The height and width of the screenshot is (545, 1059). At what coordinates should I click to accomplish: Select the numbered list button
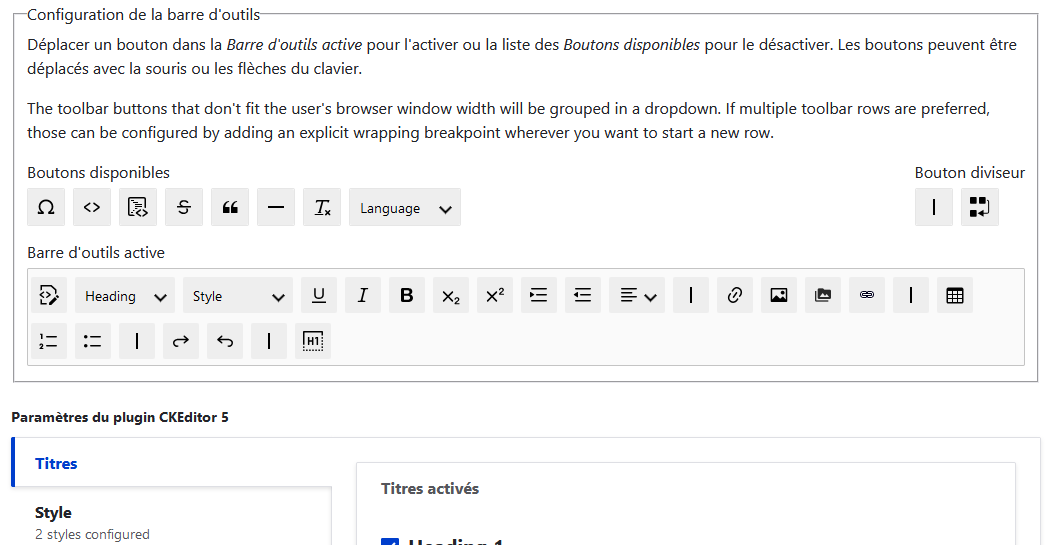[49, 341]
